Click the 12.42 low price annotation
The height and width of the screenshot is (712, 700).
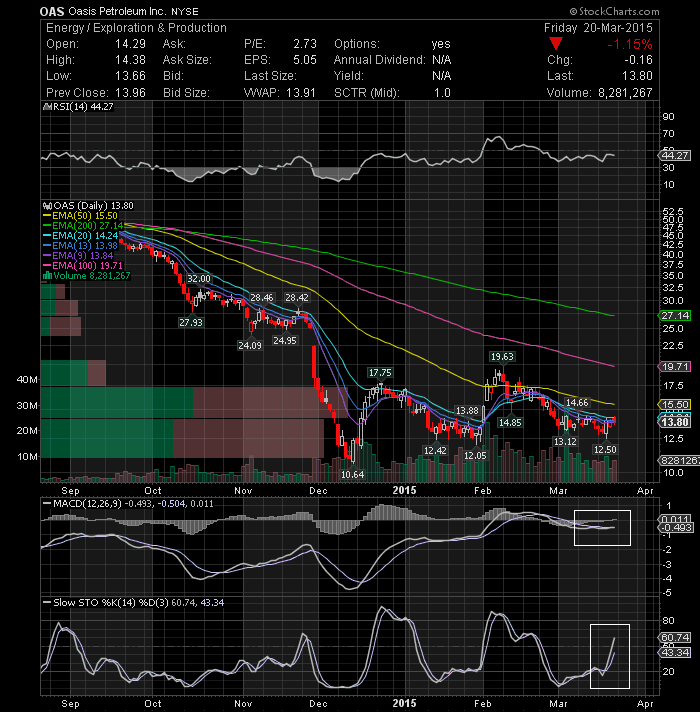(435, 450)
